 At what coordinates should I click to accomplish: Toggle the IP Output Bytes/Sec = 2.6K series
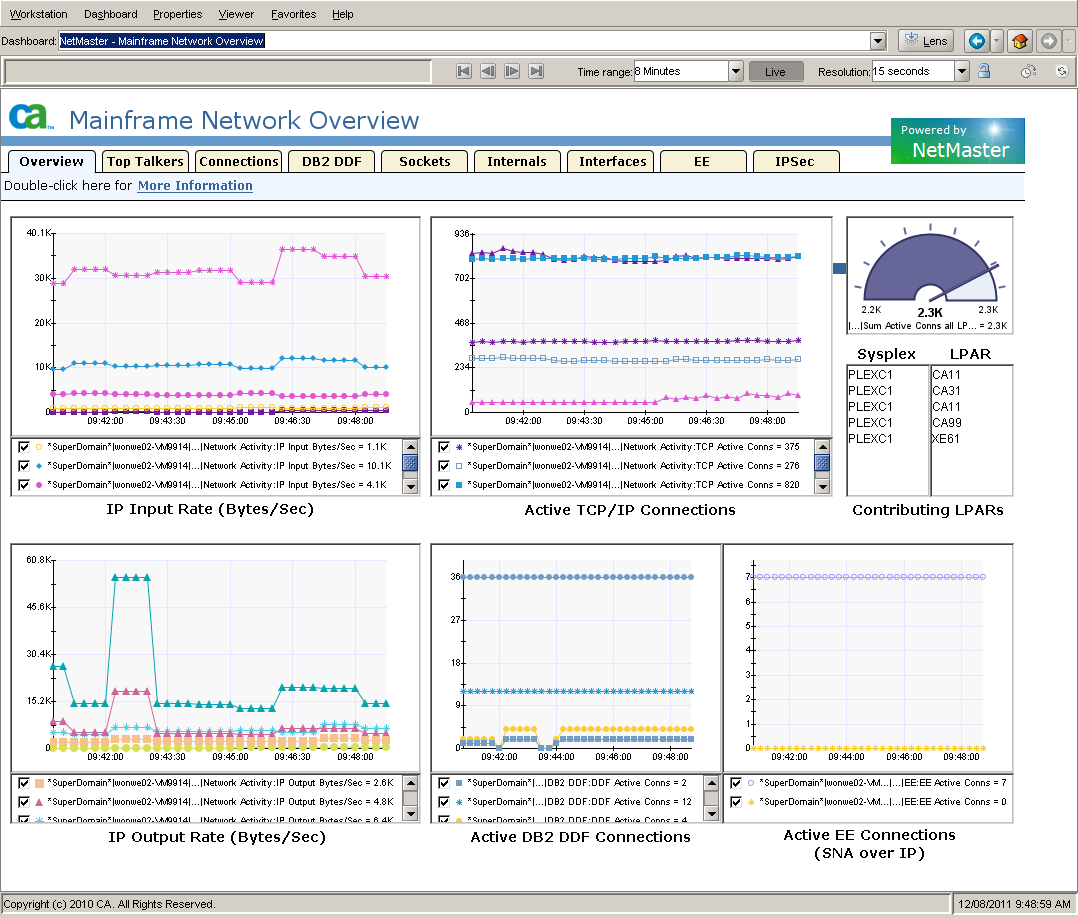pos(24,783)
